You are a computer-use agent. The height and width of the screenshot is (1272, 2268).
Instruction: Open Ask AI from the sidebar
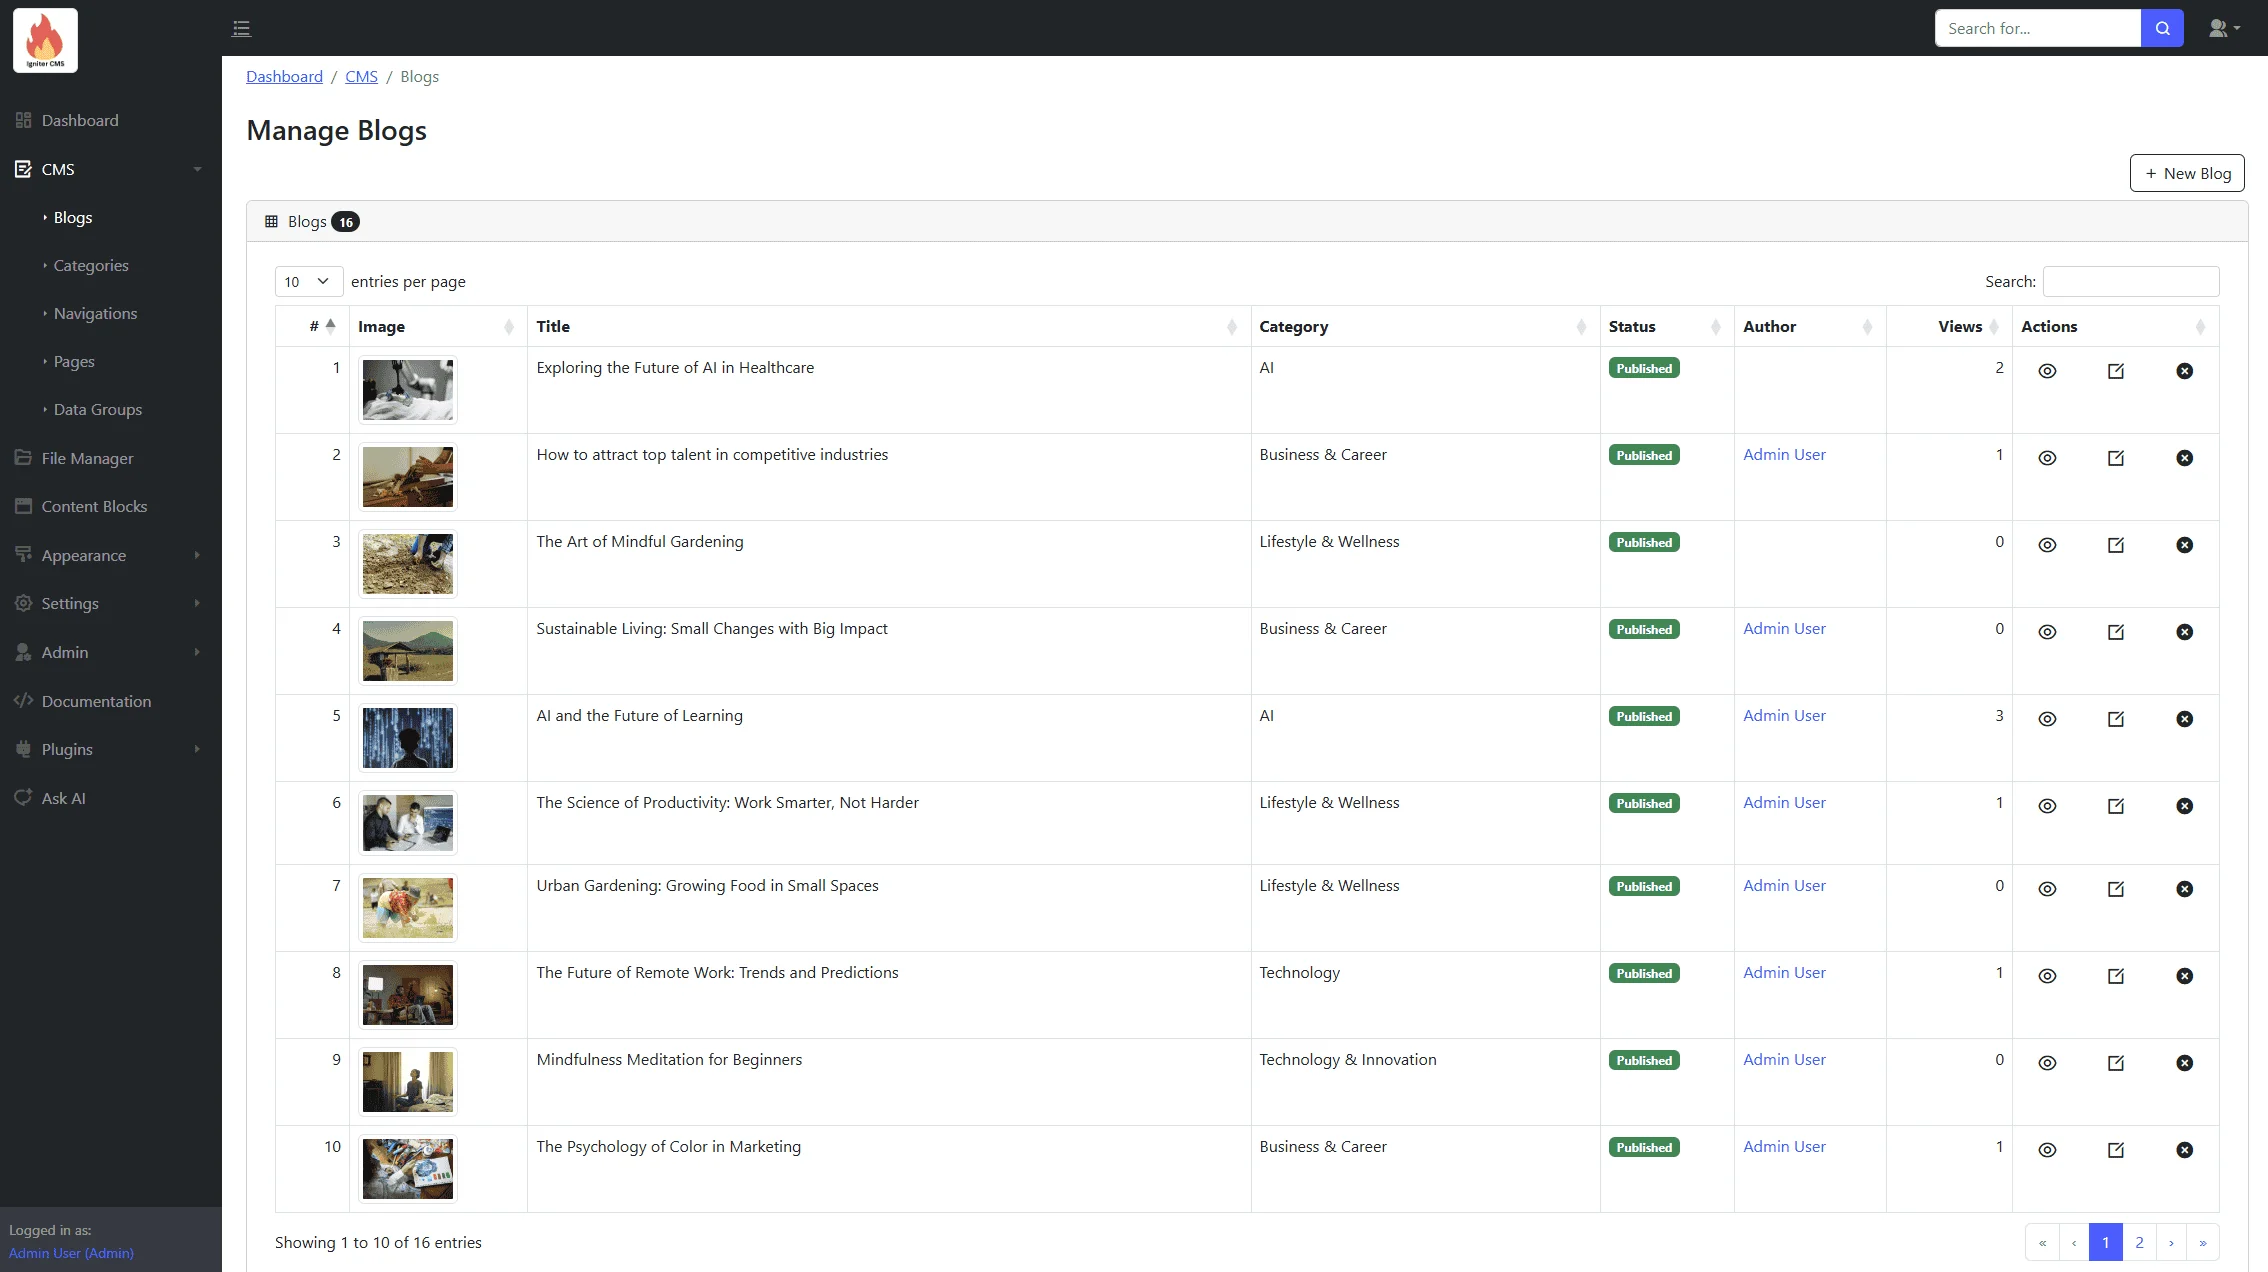pyautogui.click(x=62, y=797)
